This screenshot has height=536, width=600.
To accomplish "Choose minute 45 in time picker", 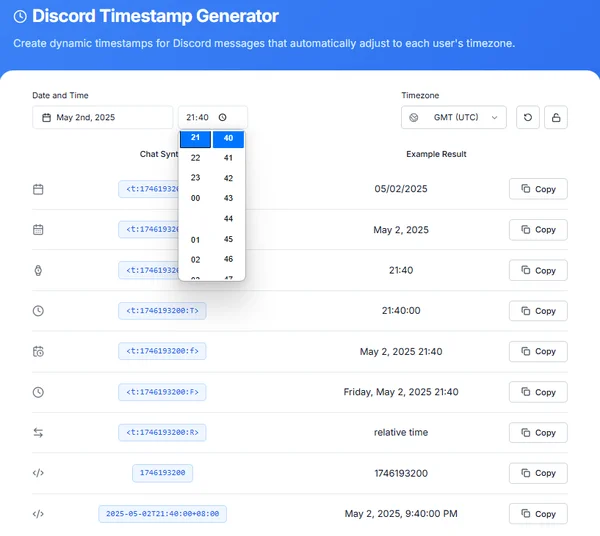I will [x=228, y=239].
